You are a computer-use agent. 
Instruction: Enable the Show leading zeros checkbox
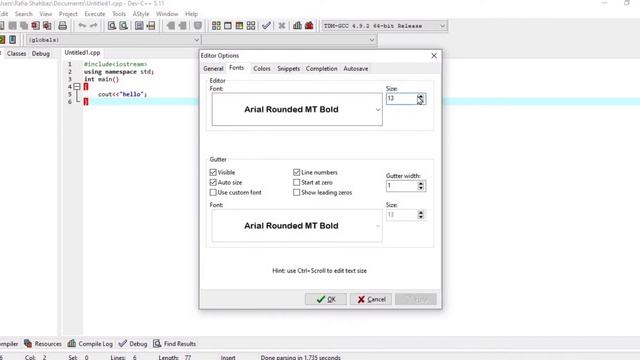coord(297,192)
